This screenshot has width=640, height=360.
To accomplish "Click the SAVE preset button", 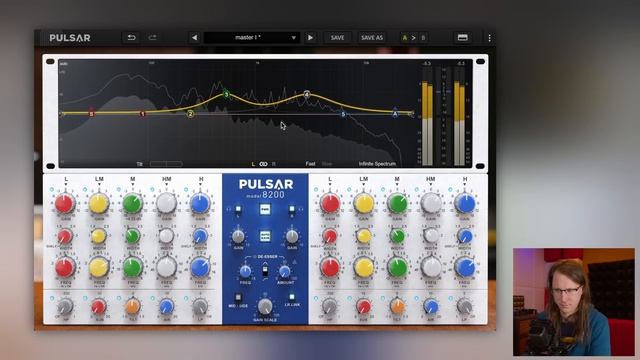I will pos(337,38).
